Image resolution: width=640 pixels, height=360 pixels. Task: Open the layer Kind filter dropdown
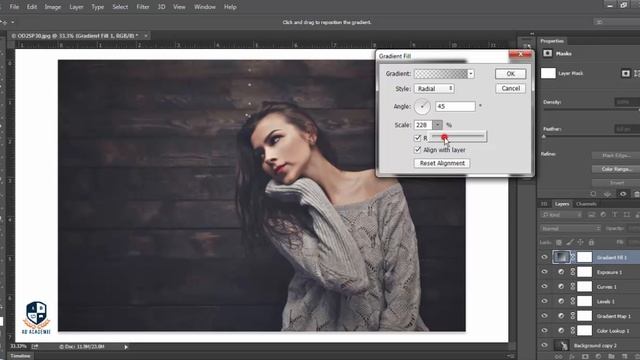click(561, 215)
